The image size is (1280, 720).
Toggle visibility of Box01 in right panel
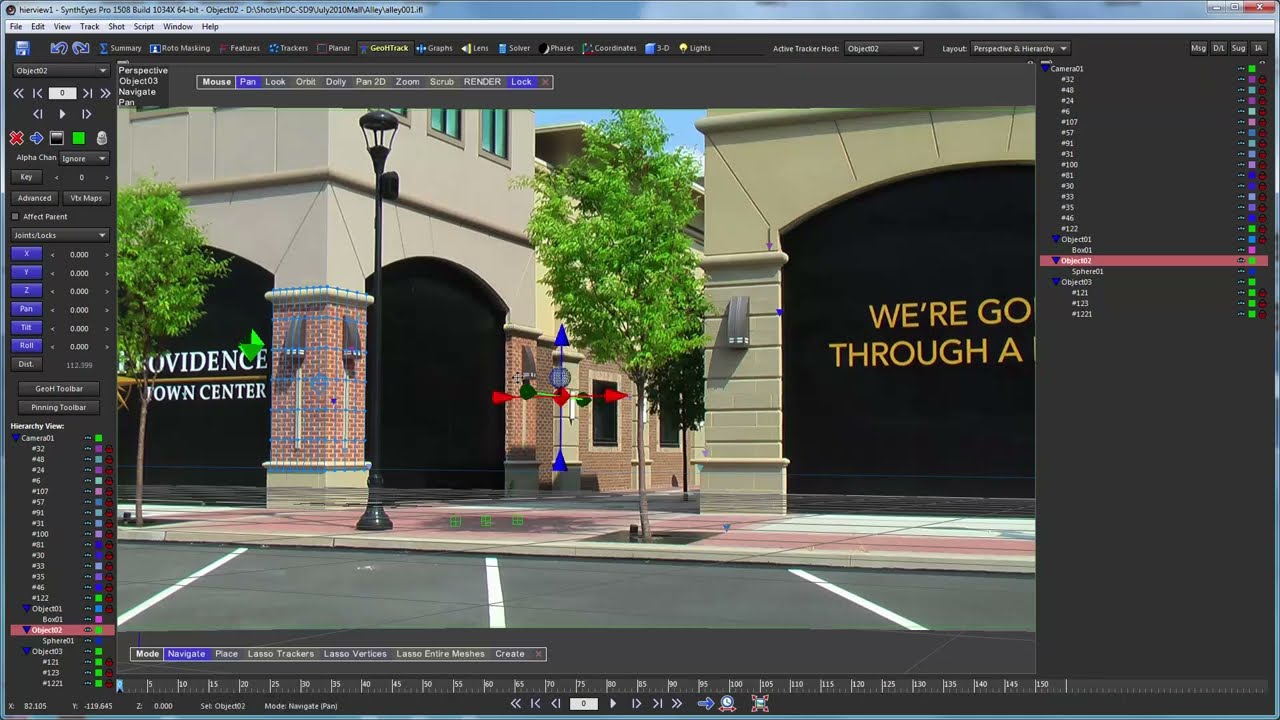pyautogui.click(x=1241, y=250)
